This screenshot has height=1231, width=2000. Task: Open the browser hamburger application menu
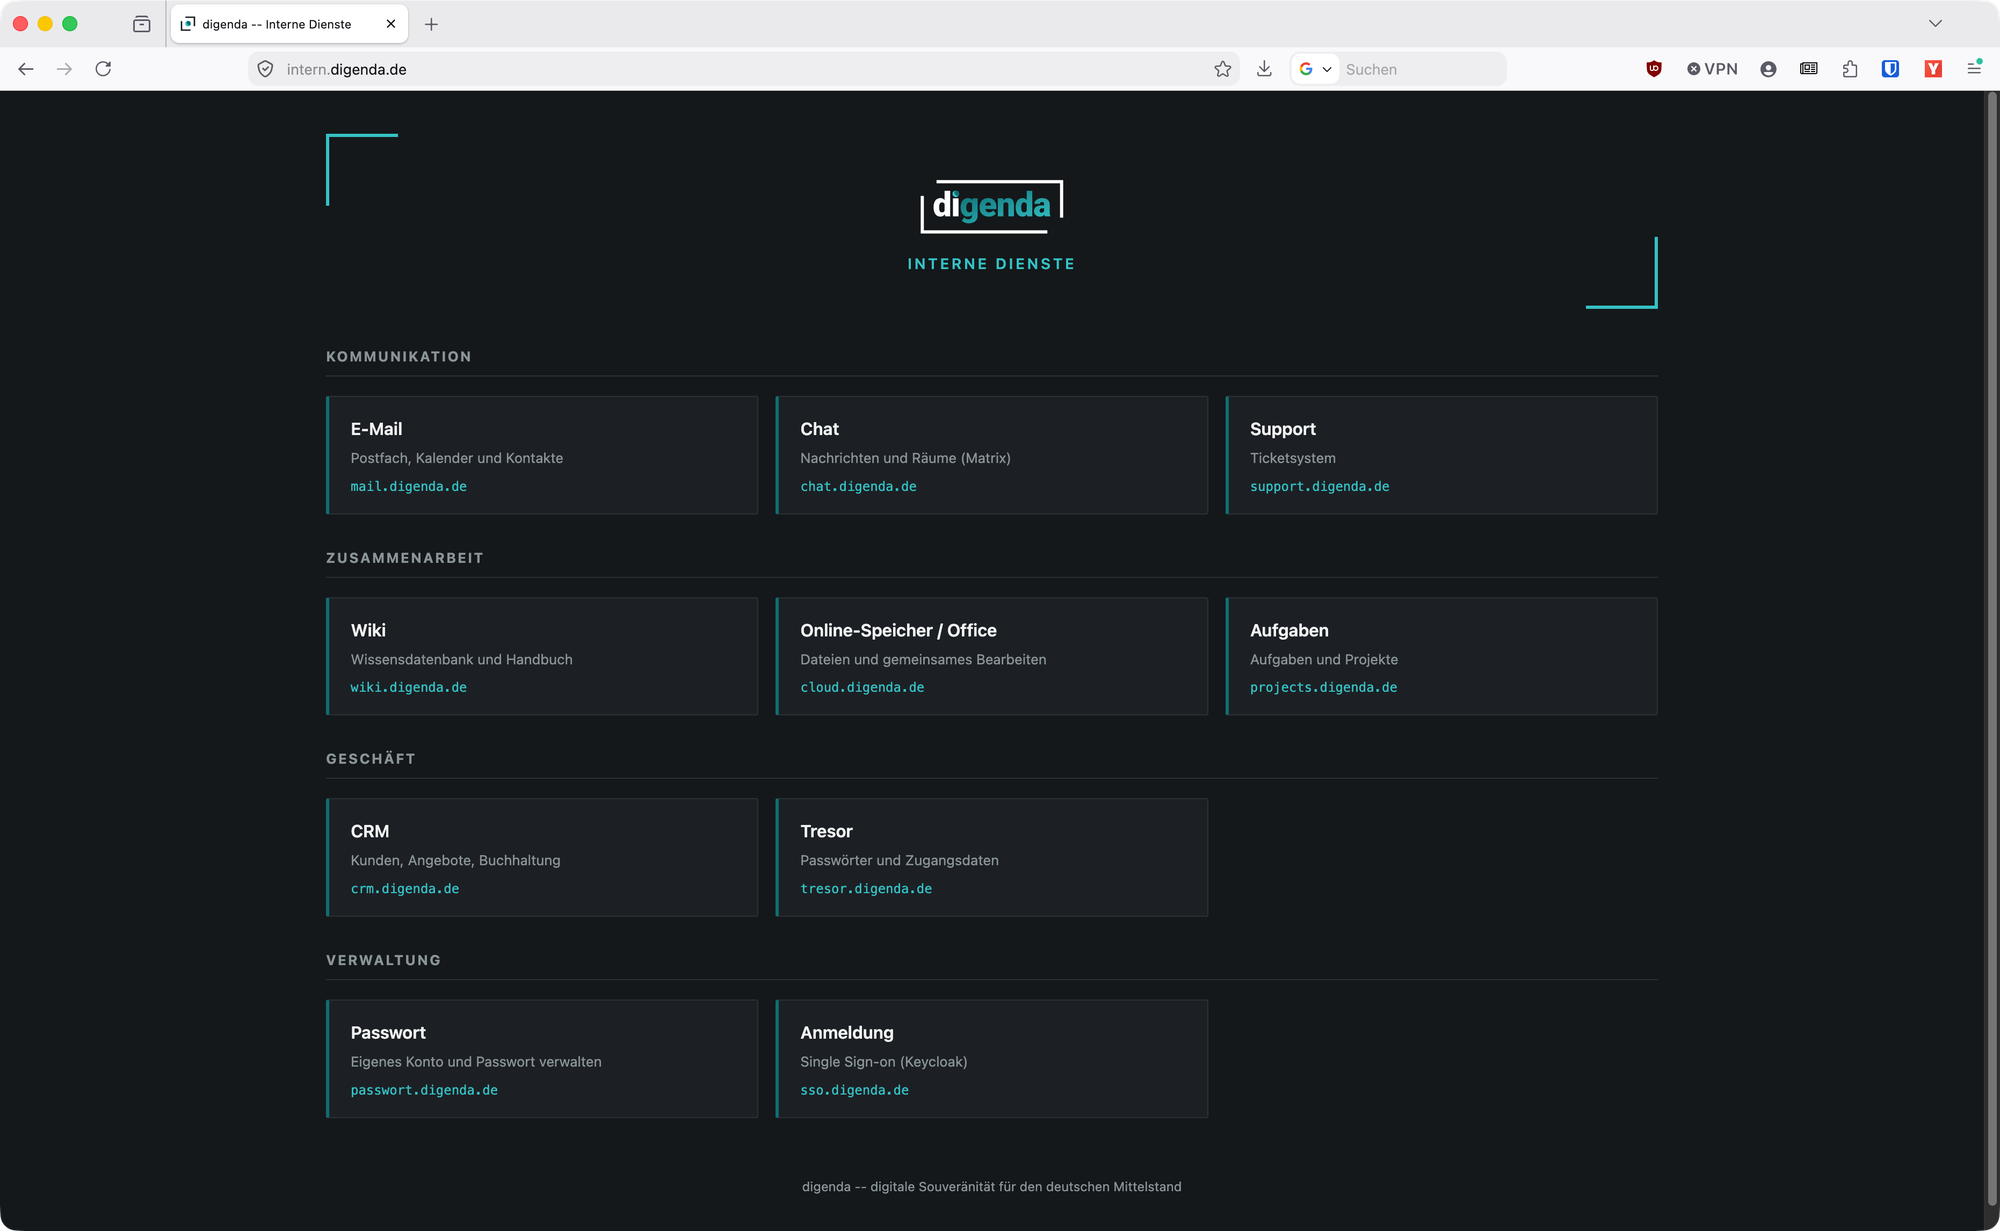[x=1974, y=69]
